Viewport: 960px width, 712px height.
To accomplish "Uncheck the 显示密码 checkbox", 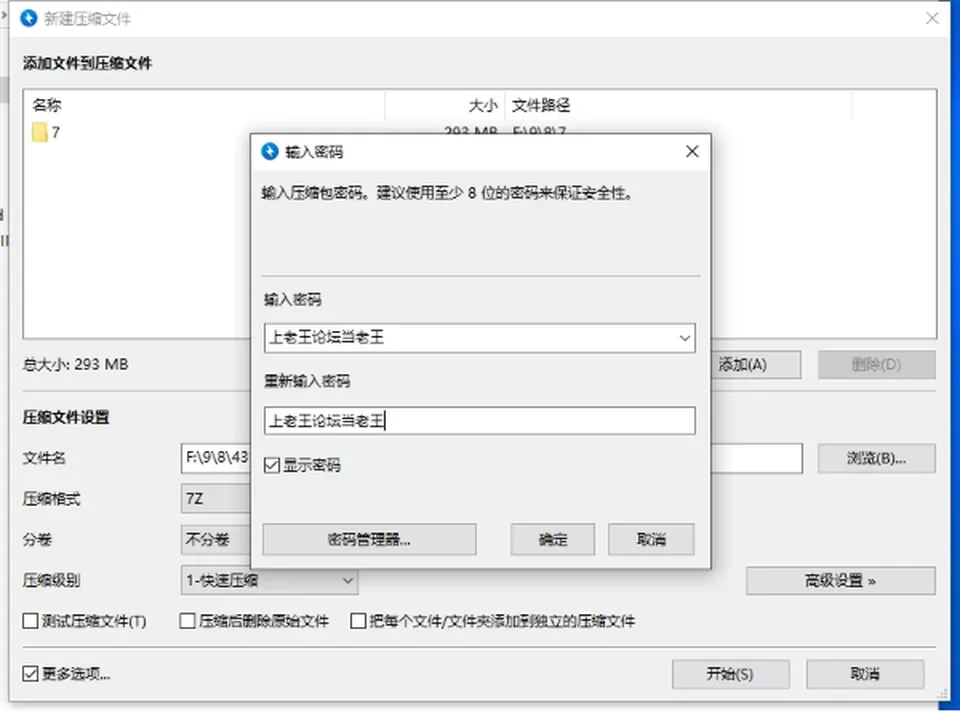I will [272, 465].
